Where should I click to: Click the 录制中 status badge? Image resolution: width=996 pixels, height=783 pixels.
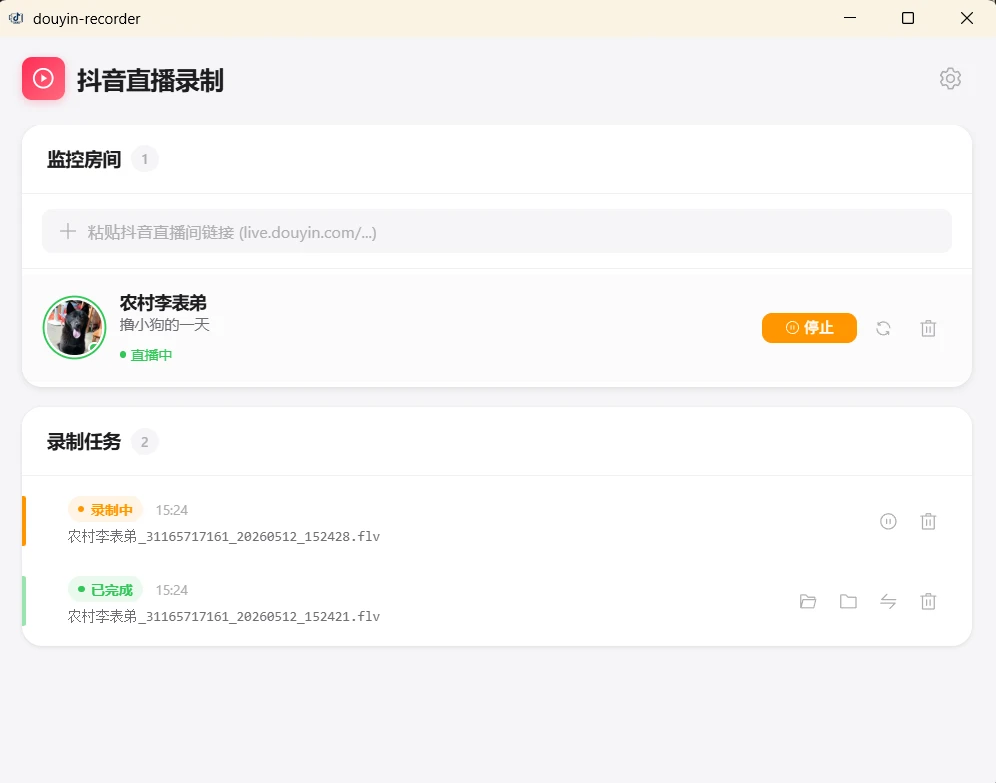tap(105, 510)
